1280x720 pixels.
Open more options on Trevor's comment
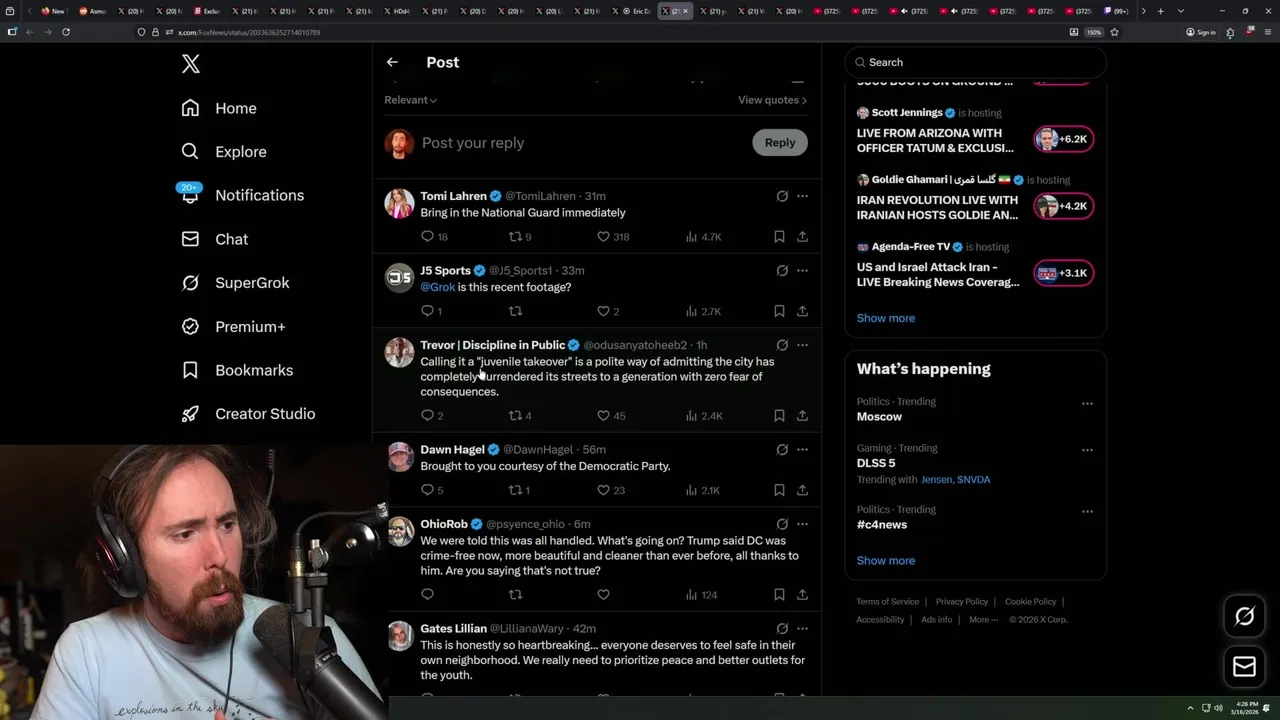click(802, 345)
